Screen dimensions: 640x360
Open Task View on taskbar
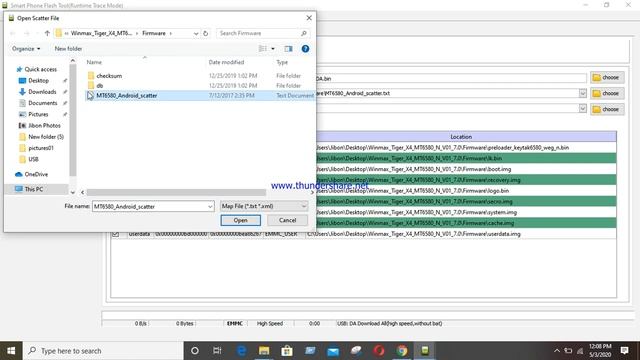pos(217,351)
